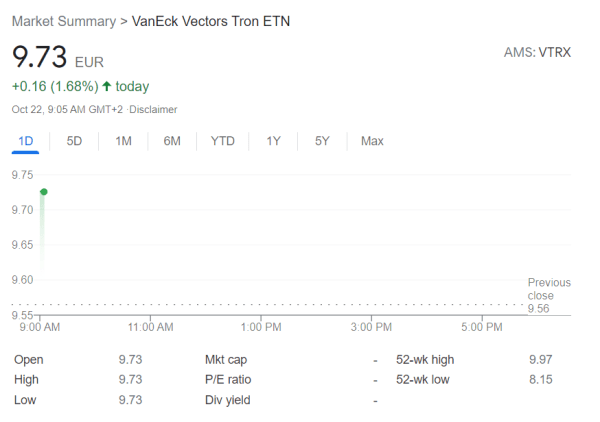Click the VanEck Vectors Tron ETN title
Image resolution: width=600 pixels, height=422 pixels.
click(212, 21)
